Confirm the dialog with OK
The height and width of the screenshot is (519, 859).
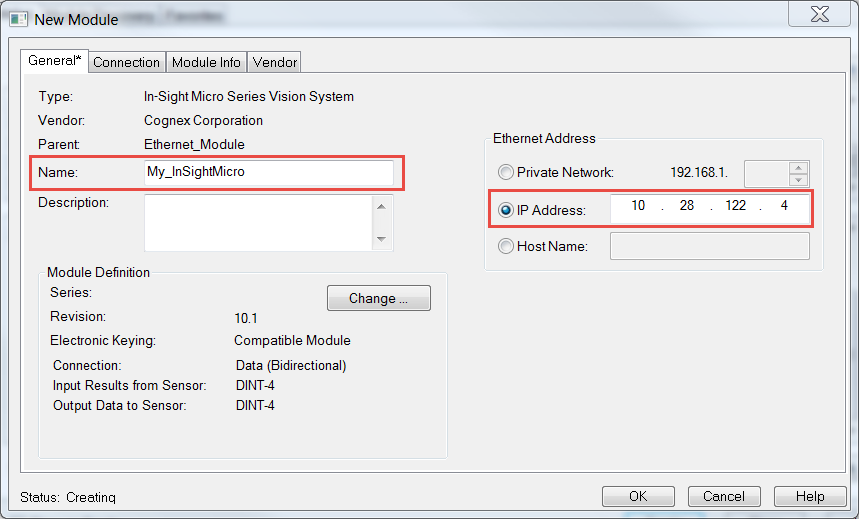pyautogui.click(x=637, y=496)
